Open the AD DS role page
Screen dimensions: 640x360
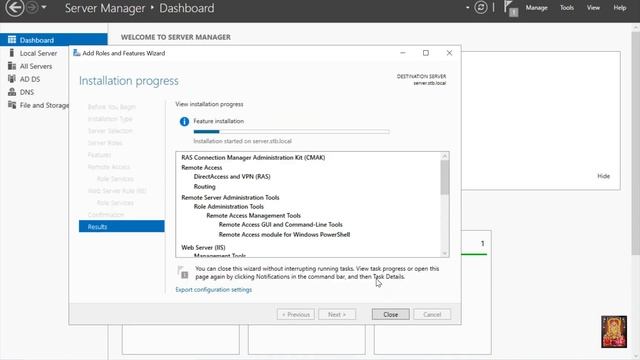tap(30, 79)
